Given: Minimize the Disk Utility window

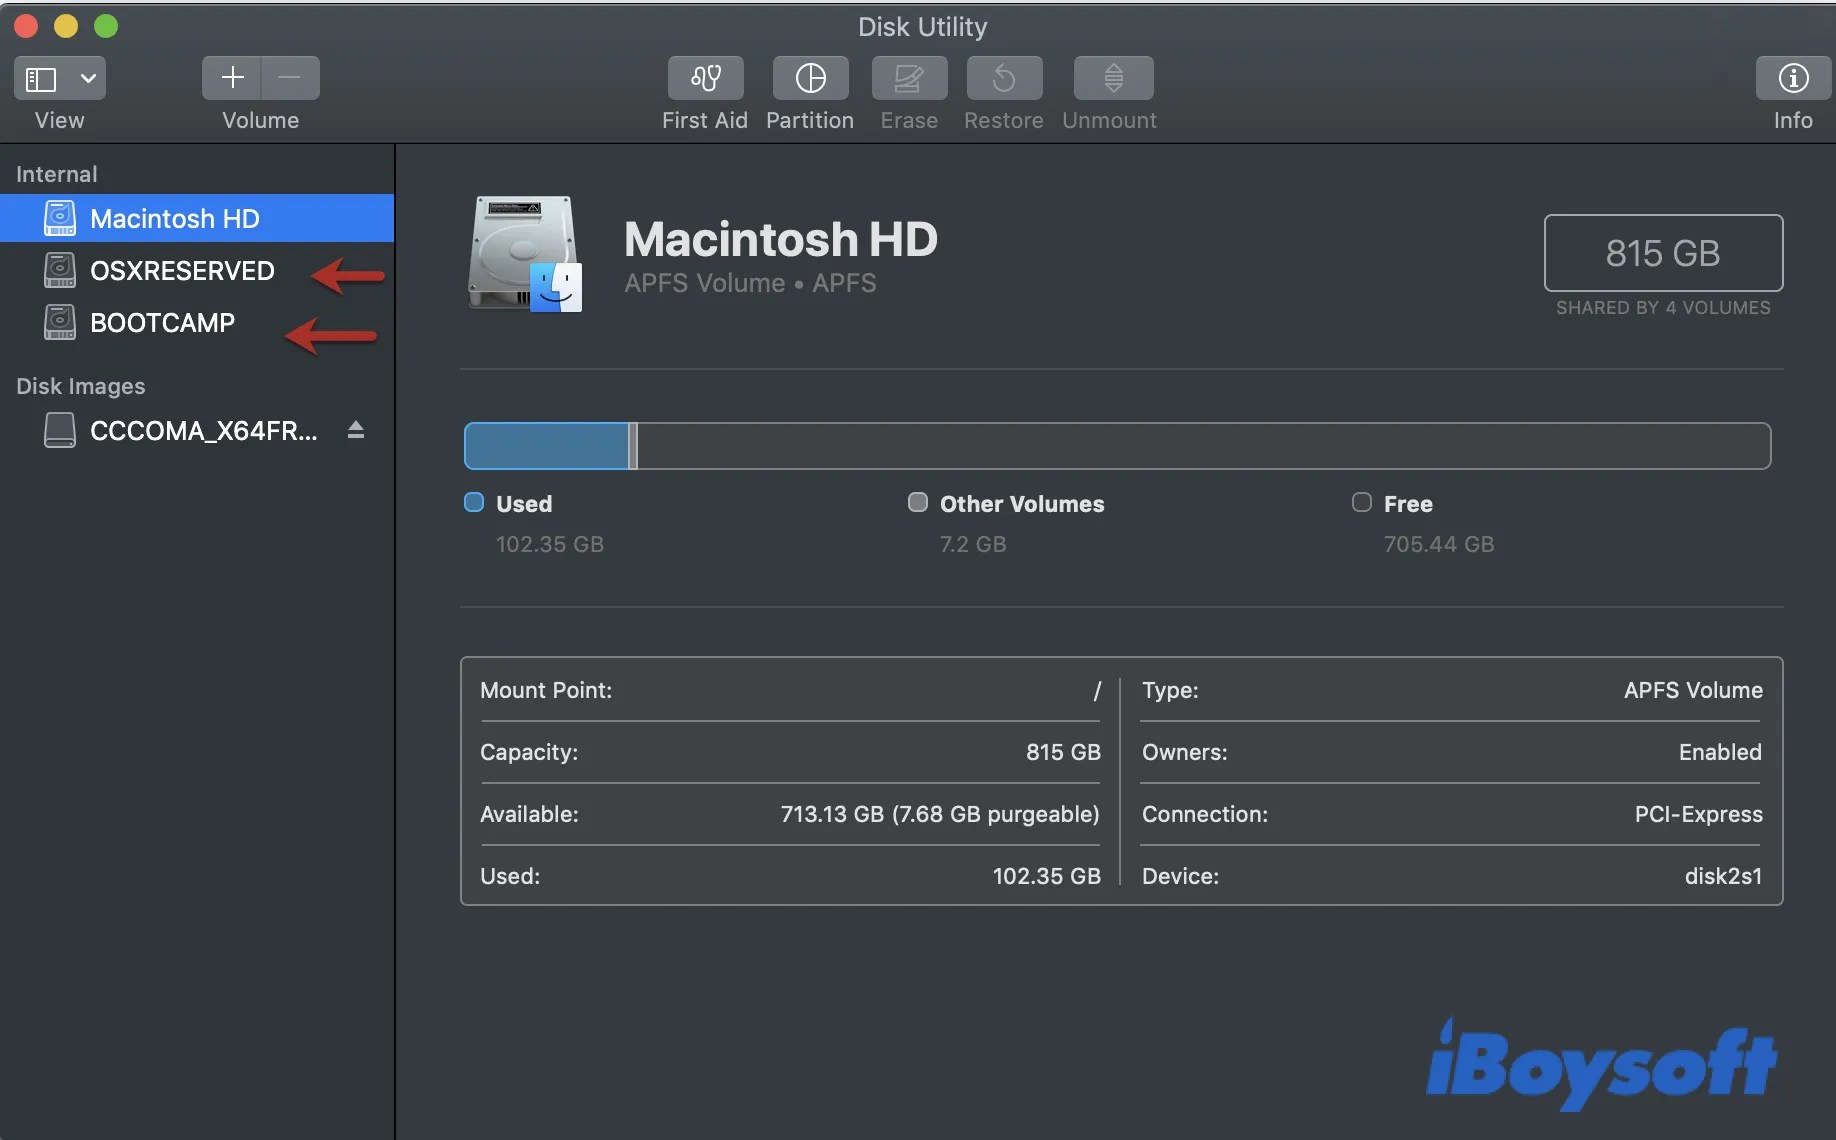Looking at the screenshot, I should [65, 25].
